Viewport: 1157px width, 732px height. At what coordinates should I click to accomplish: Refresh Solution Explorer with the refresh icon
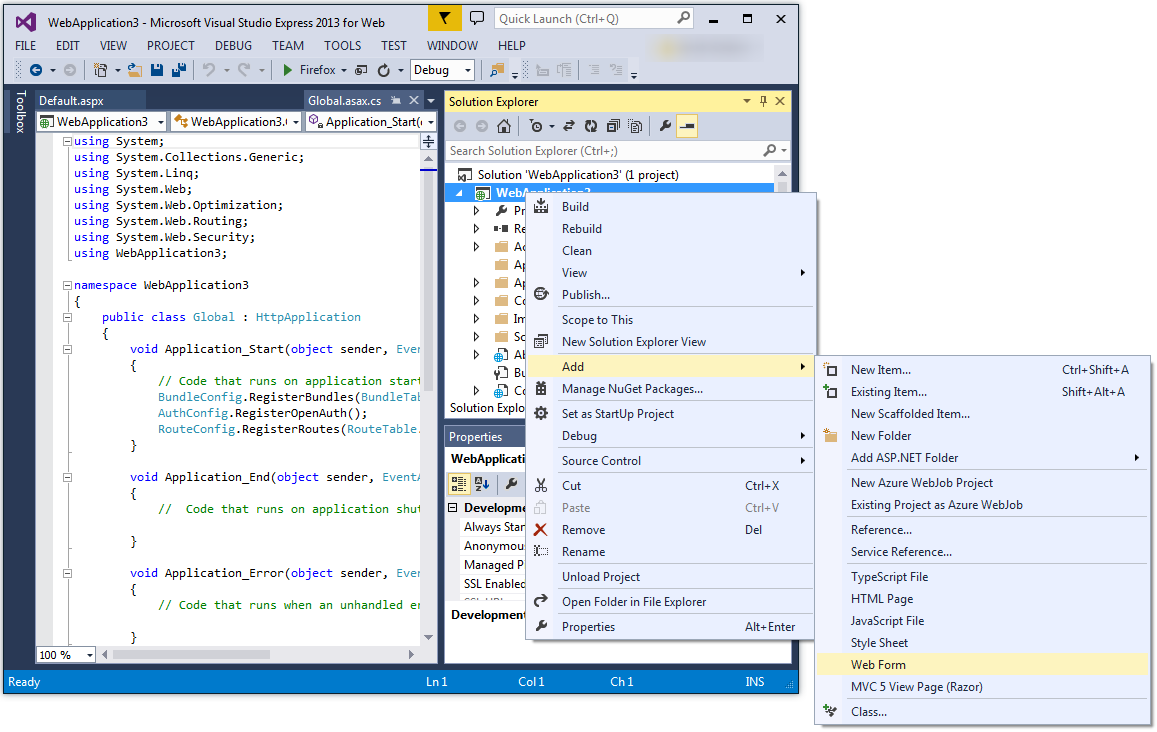(x=590, y=126)
